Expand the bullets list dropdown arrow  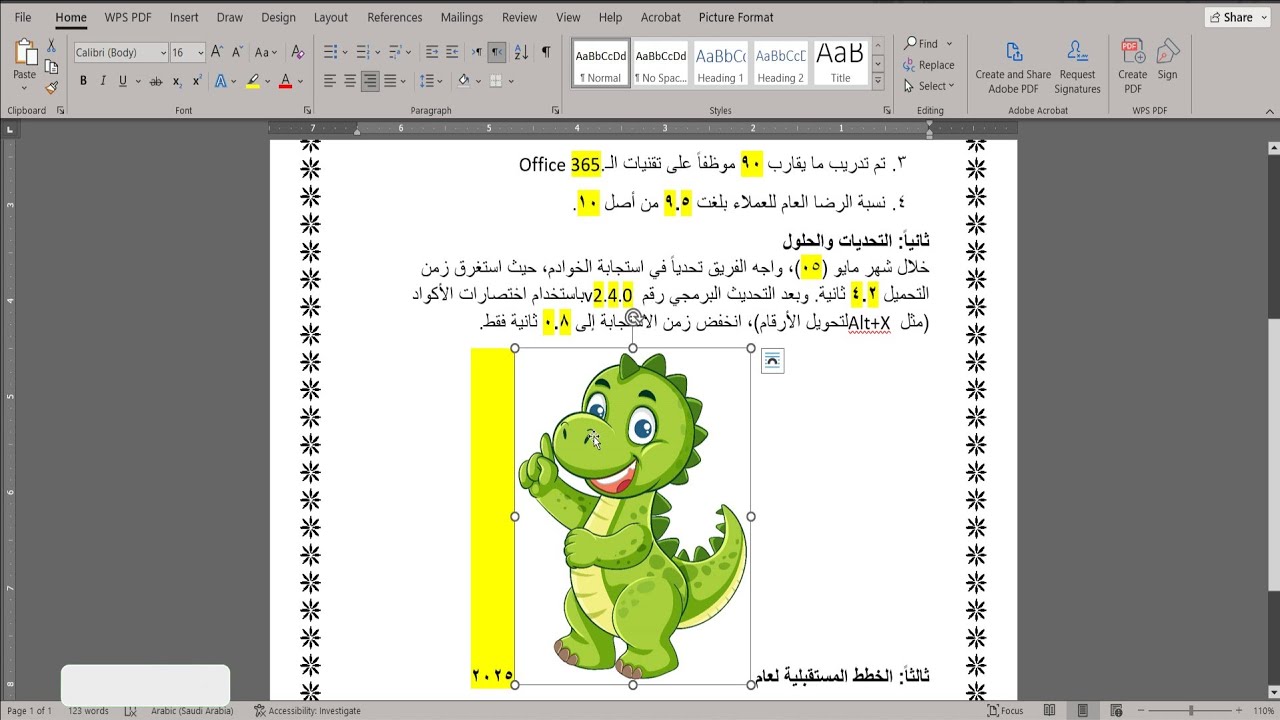[x=345, y=52]
